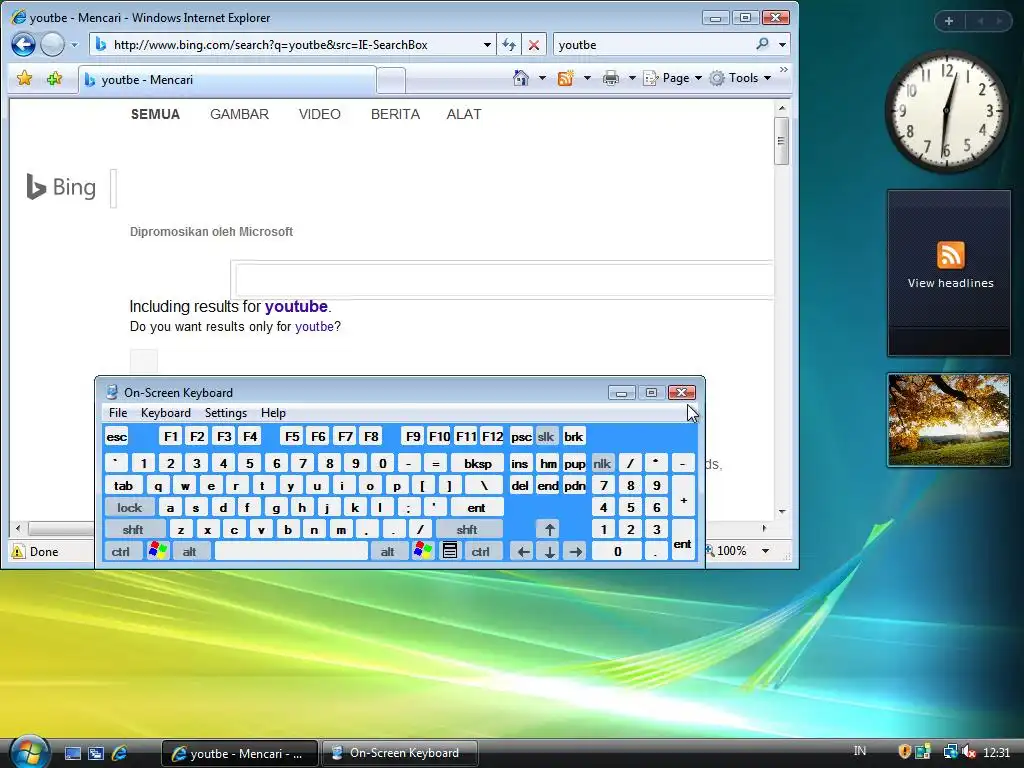The image size is (1024, 768).
Task: Open the Settings menu in On-Screen Keyboard
Action: (226, 413)
